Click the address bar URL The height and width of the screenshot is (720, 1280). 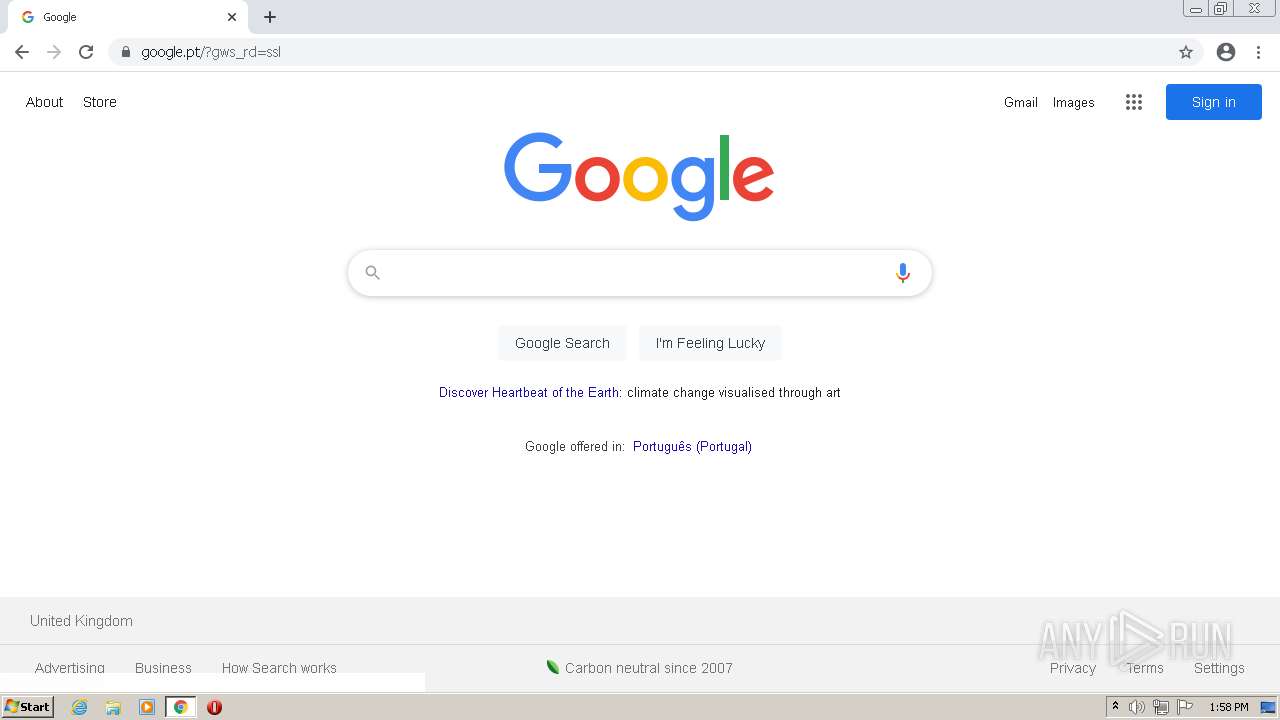click(x=211, y=52)
